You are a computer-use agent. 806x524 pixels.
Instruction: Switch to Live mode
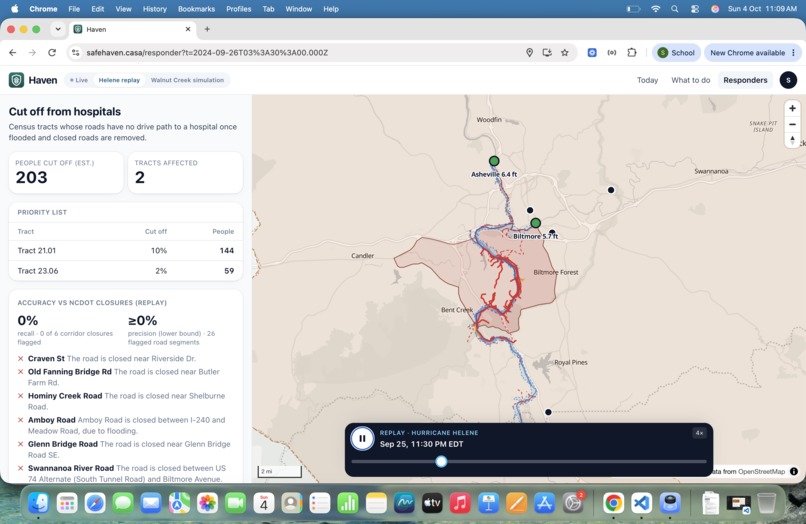79,80
